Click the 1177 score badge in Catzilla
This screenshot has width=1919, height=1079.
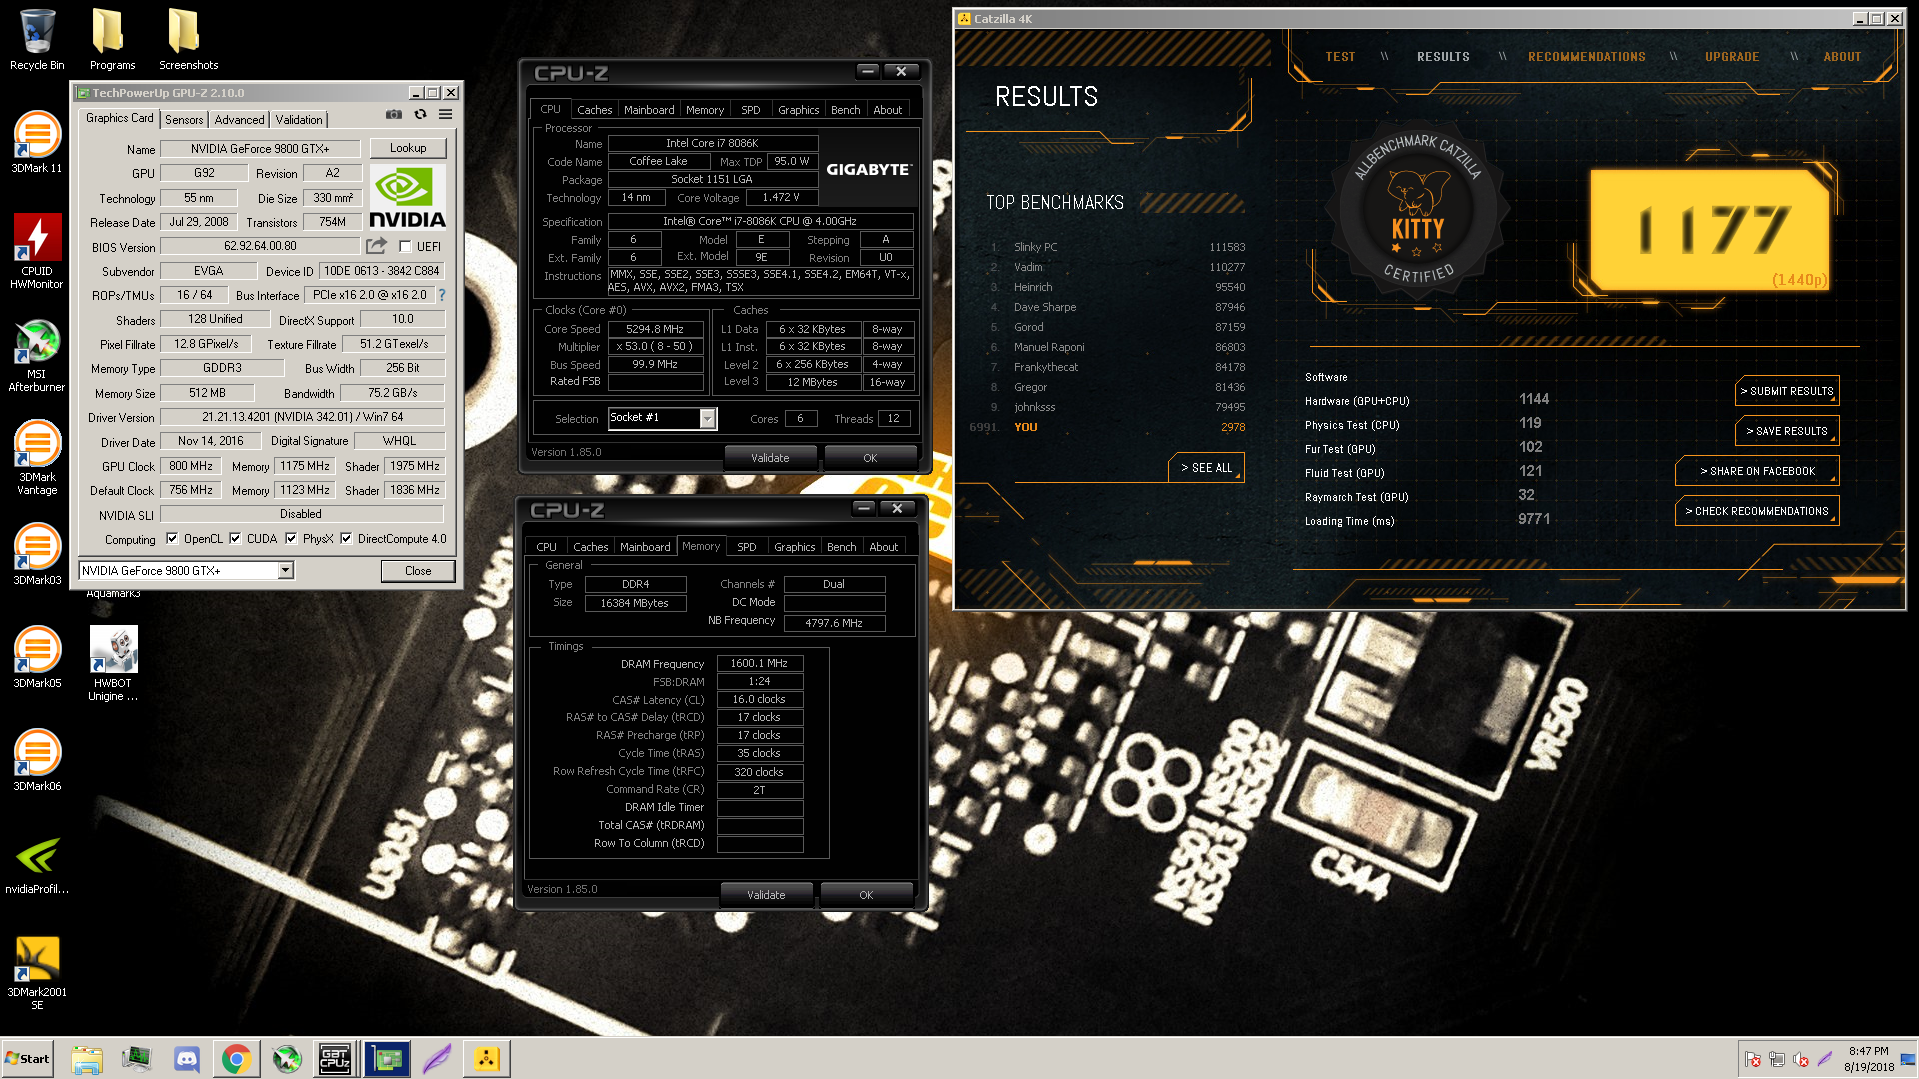click(x=1709, y=229)
